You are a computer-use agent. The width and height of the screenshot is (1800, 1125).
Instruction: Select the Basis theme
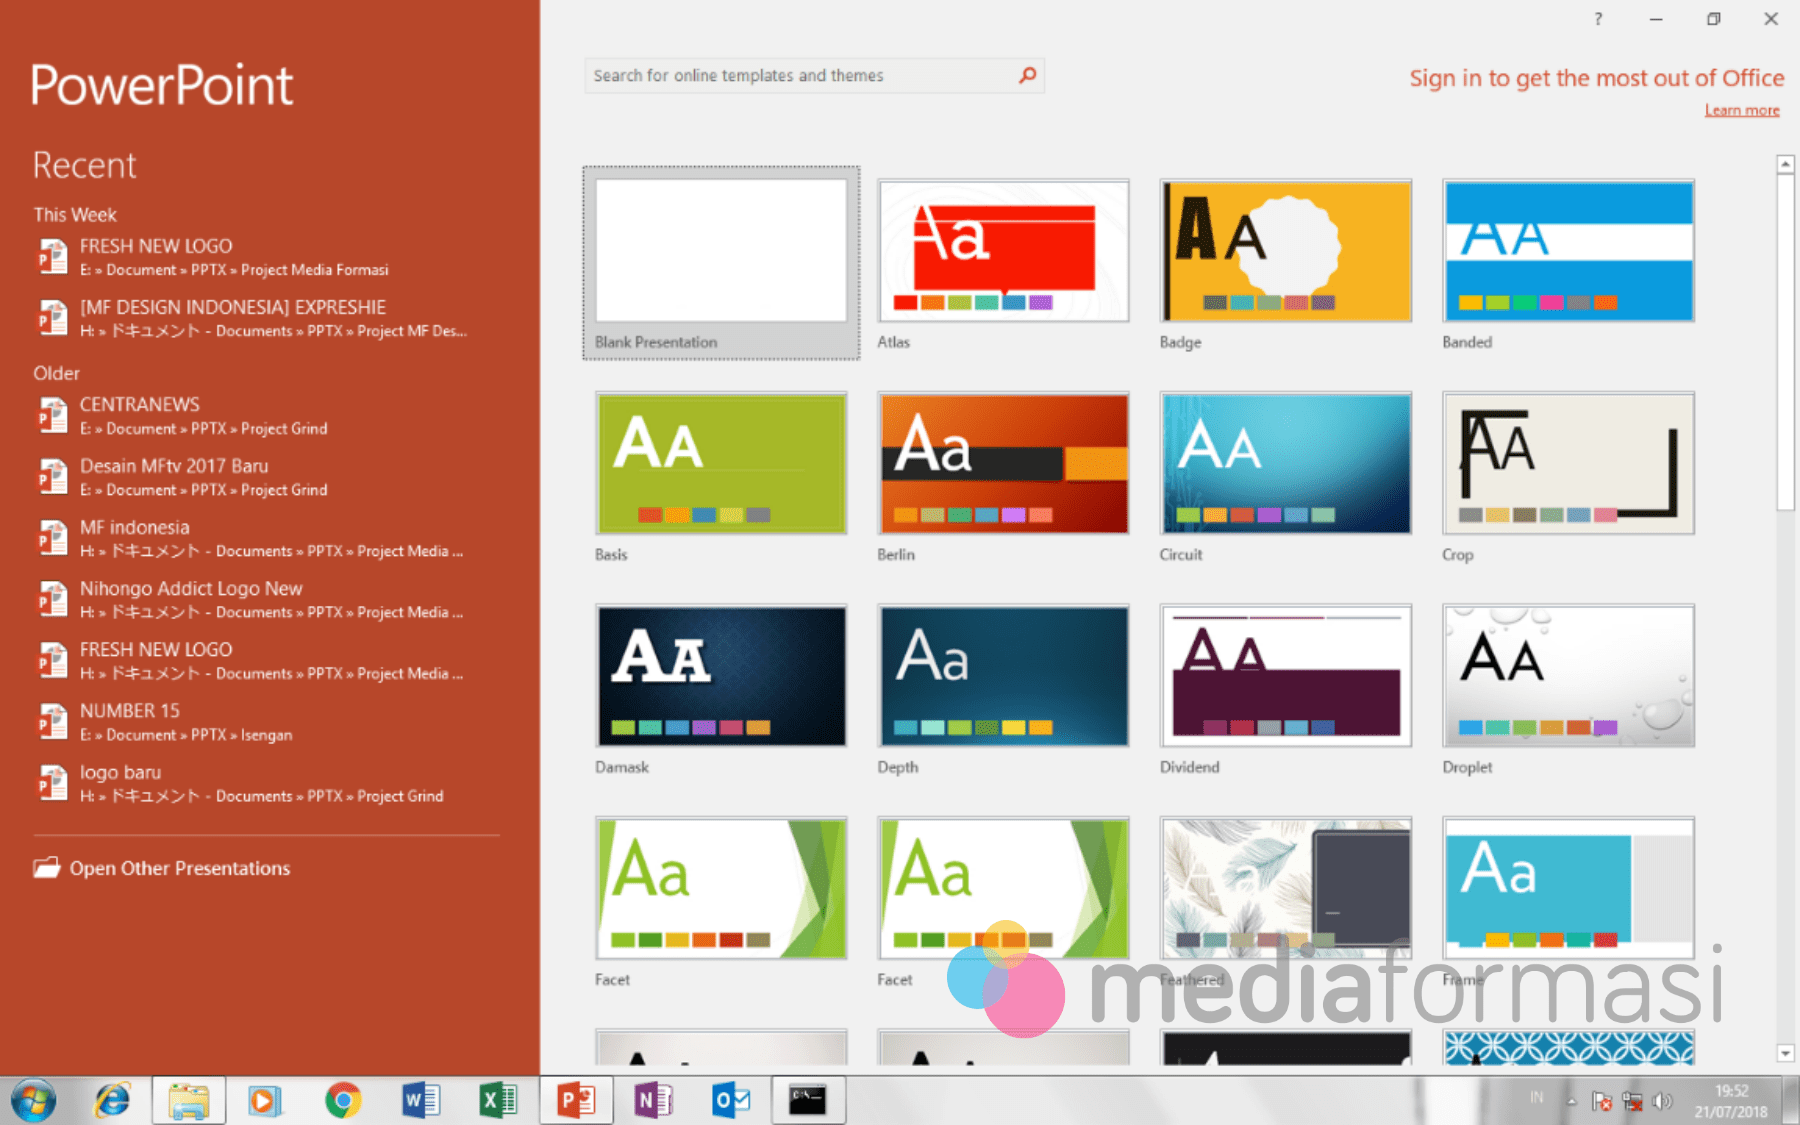pos(721,463)
